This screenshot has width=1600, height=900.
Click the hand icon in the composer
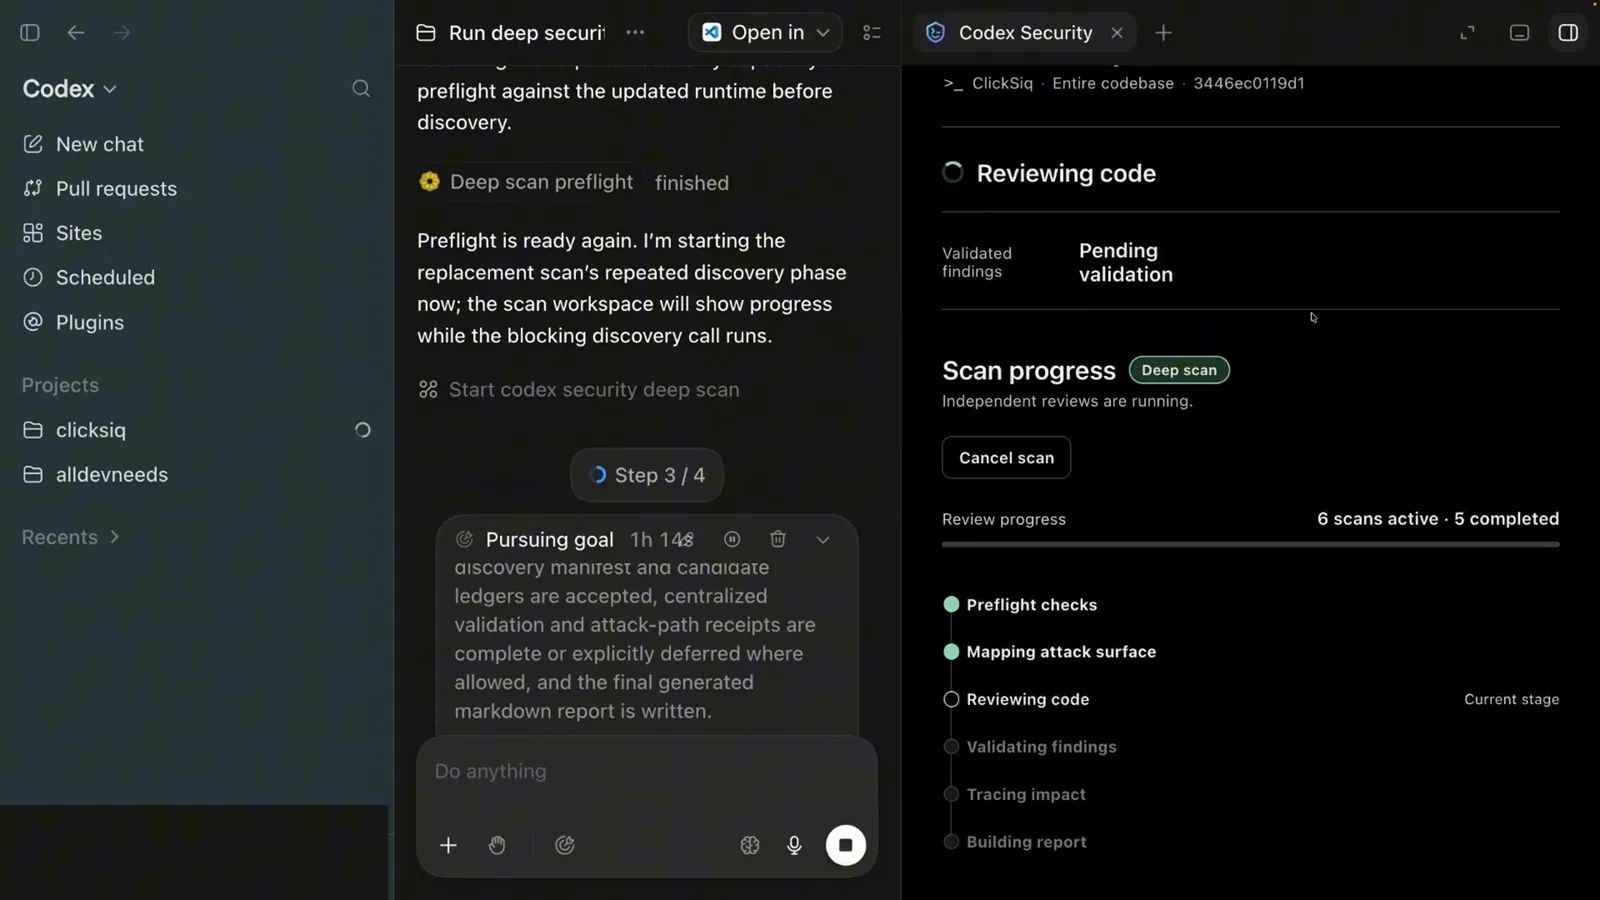pos(497,845)
